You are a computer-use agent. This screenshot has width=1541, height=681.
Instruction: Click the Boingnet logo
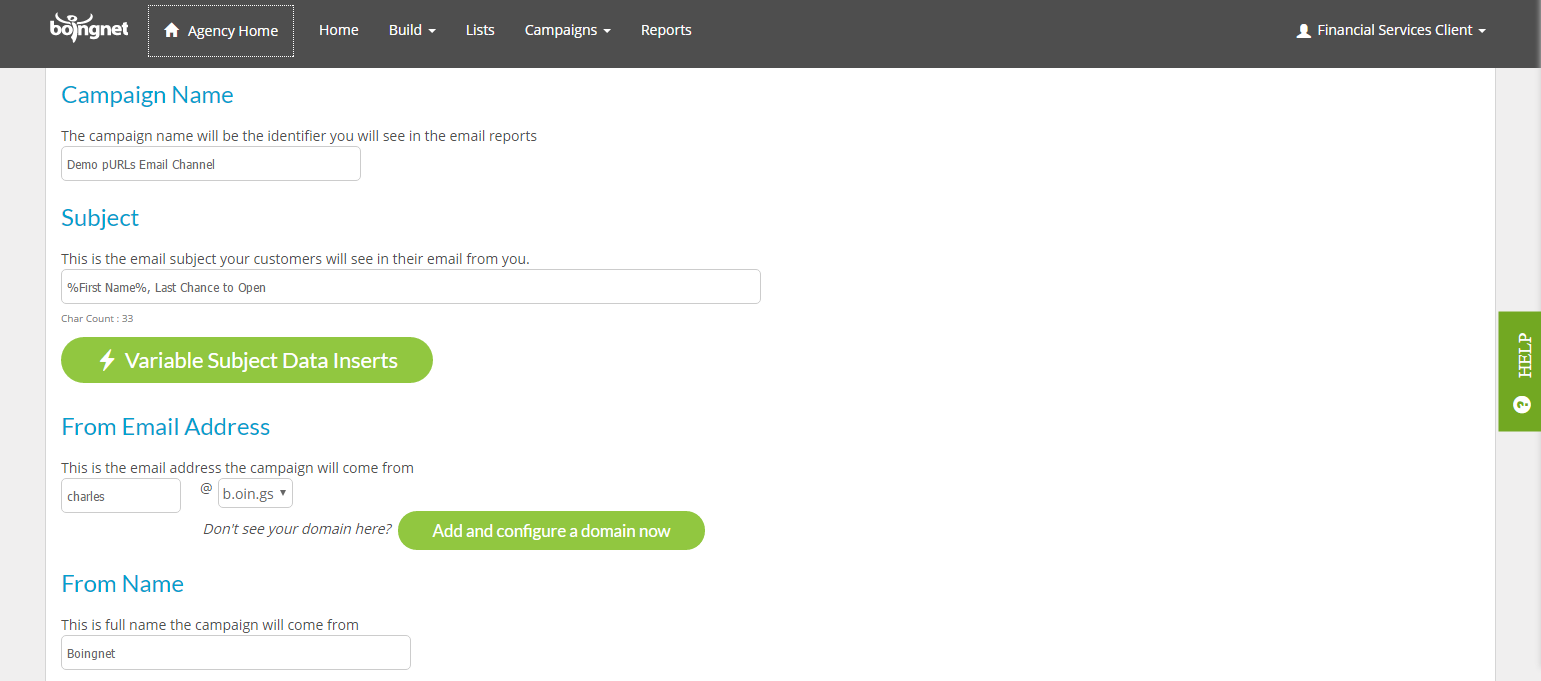coord(89,29)
